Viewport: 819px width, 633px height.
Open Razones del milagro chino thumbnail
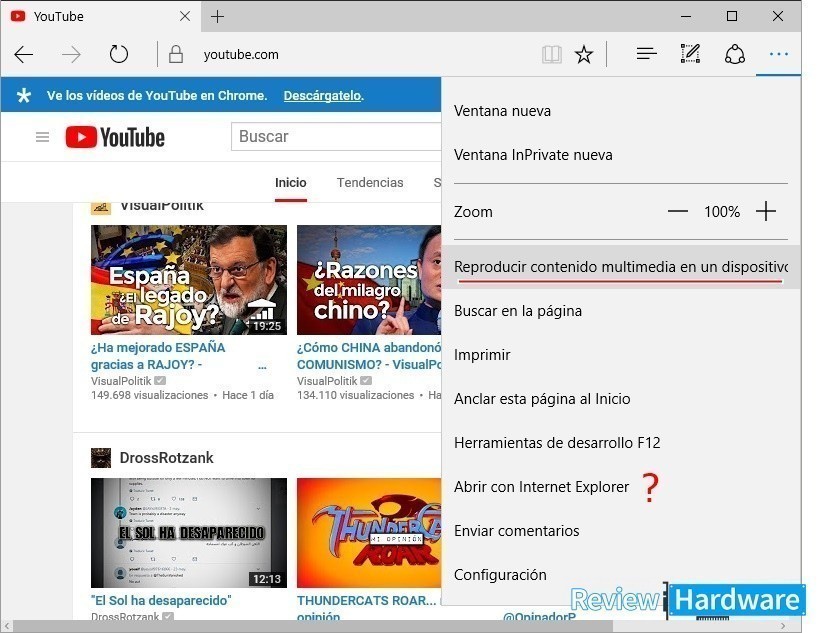pos(369,280)
